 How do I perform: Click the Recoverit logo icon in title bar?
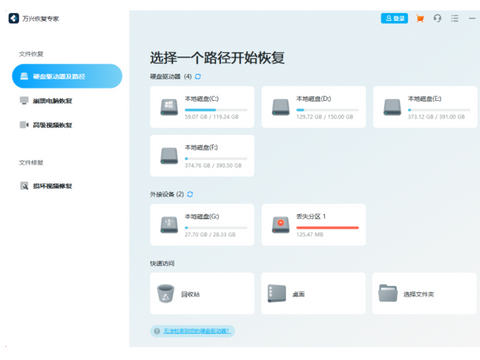coord(14,18)
